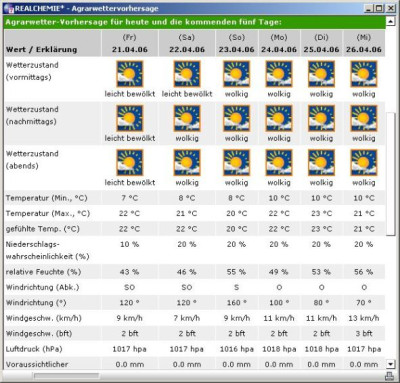The height and width of the screenshot is (383, 400).
Task: Select the 23.04.06 column header
Action: pos(236,43)
